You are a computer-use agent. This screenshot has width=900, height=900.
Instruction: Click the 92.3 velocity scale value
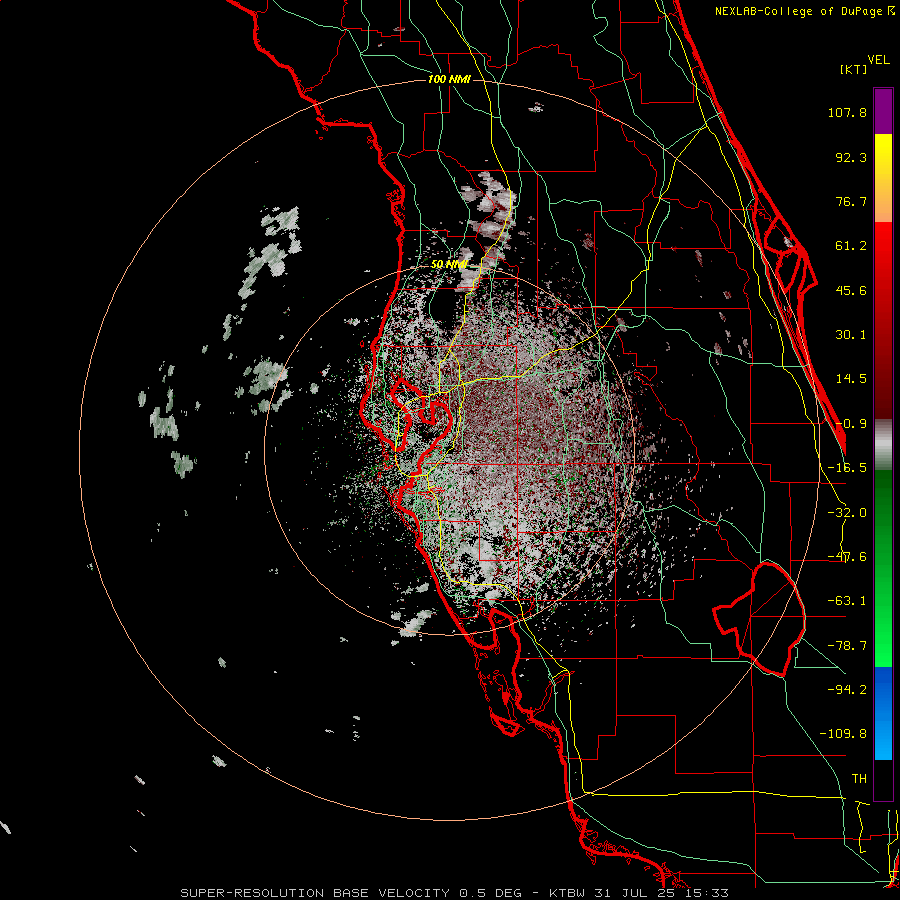(x=851, y=157)
